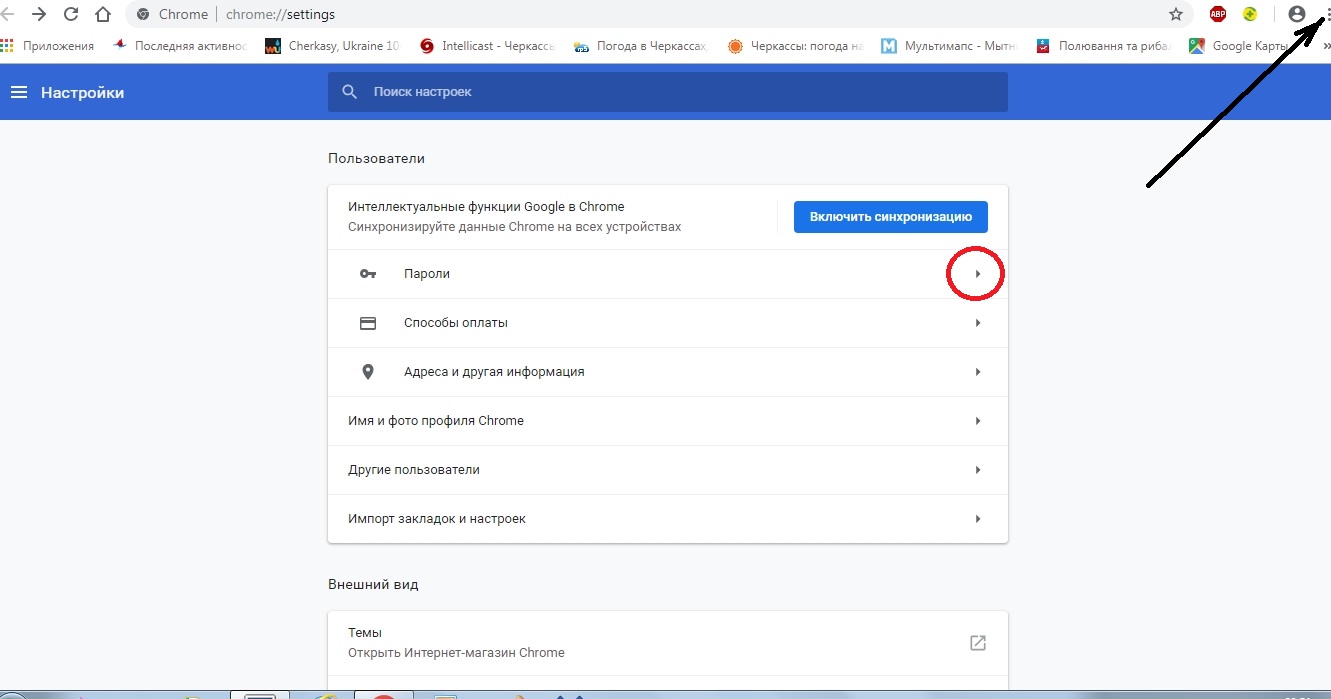Open the ABP adblock extension icon
The image size is (1331, 699).
[1218, 14]
